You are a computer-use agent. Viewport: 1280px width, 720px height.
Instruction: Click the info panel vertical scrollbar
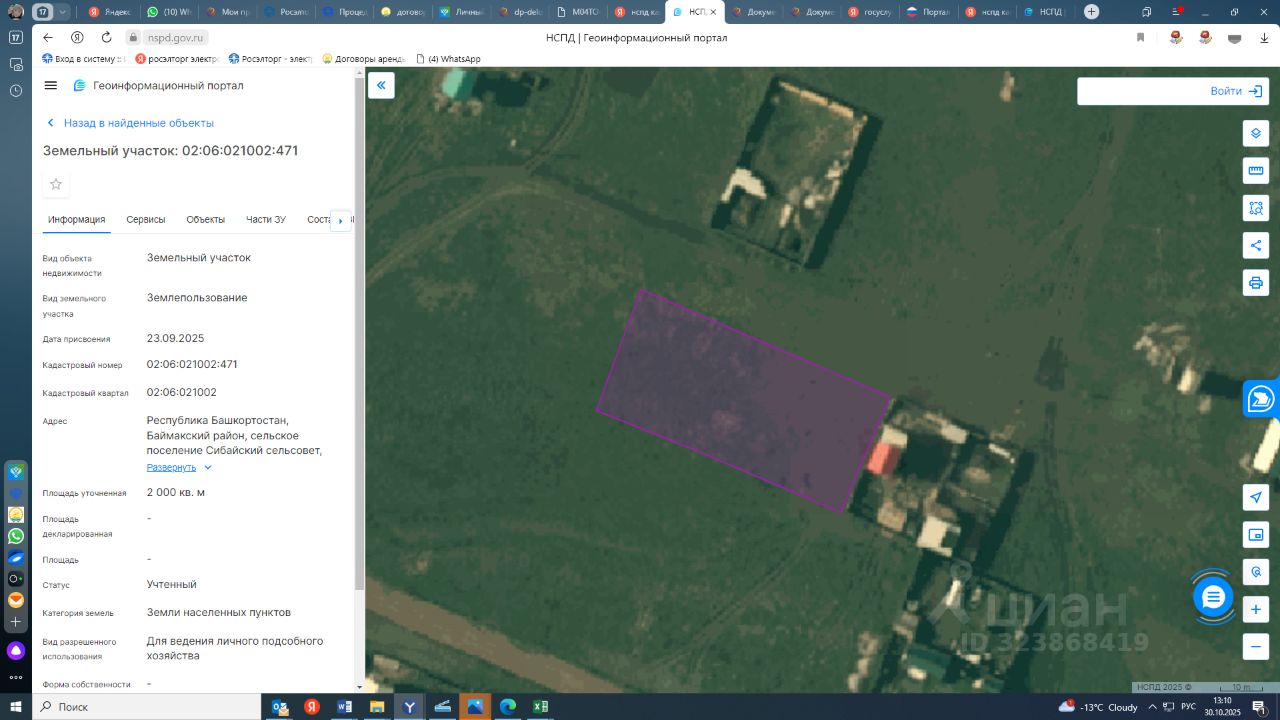click(x=360, y=334)
